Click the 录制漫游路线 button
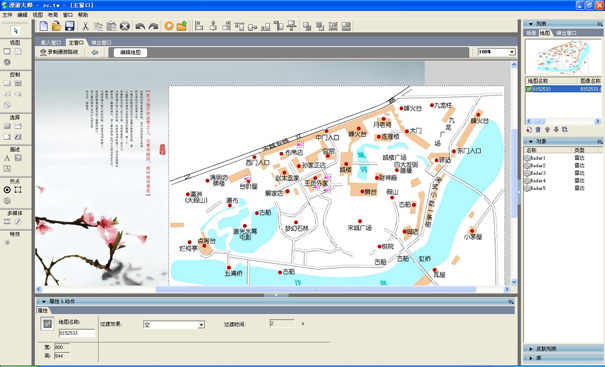This screenshot has width=605, height=367. pos(59,52)
